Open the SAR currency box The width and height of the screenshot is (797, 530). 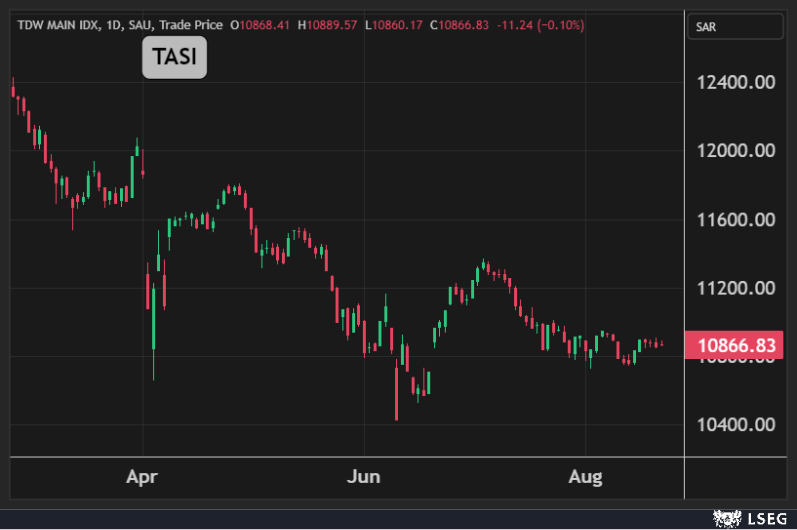[x=738, y=27]
